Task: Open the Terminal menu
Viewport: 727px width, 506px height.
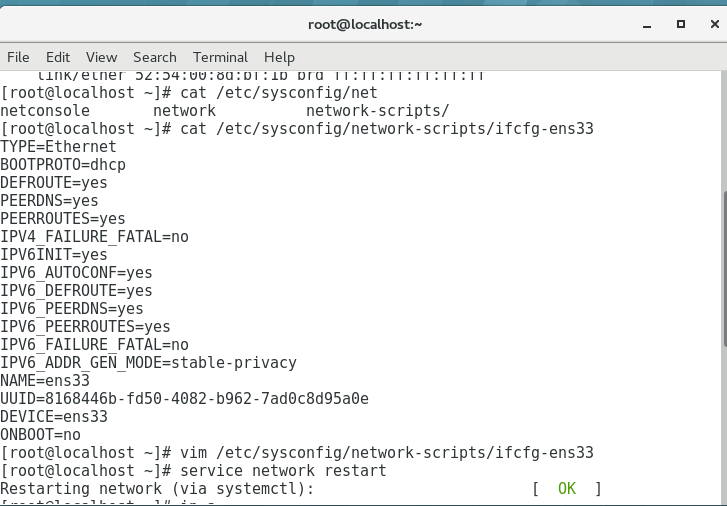Action: click(x=220, y=57)
